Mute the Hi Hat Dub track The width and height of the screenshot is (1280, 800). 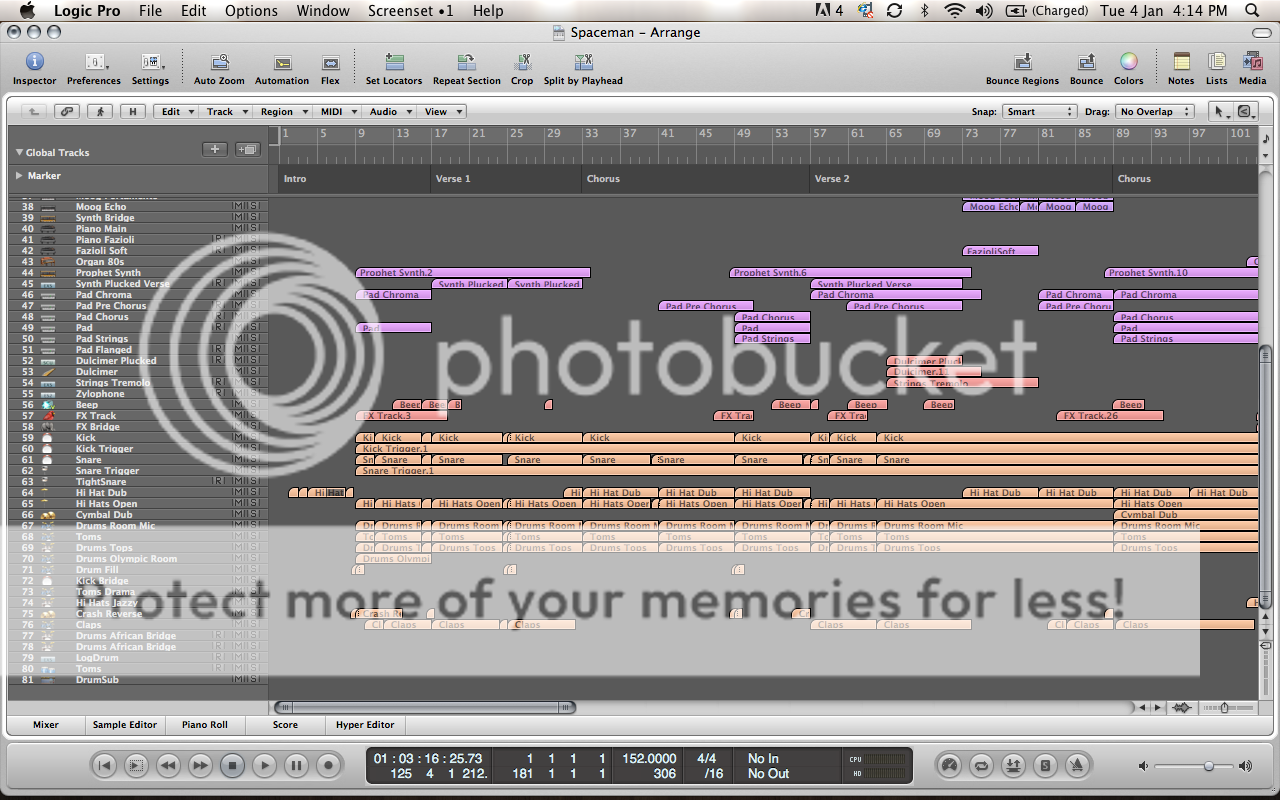[237, 493]
